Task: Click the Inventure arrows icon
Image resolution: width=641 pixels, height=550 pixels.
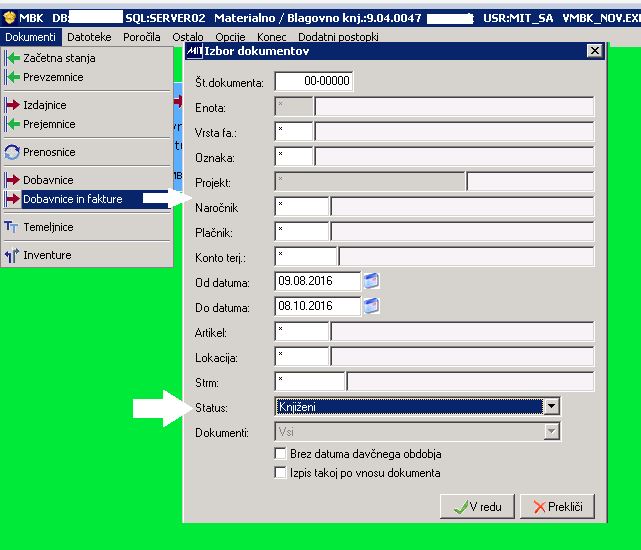Action: pyautogui.click(x=12, y=255)
